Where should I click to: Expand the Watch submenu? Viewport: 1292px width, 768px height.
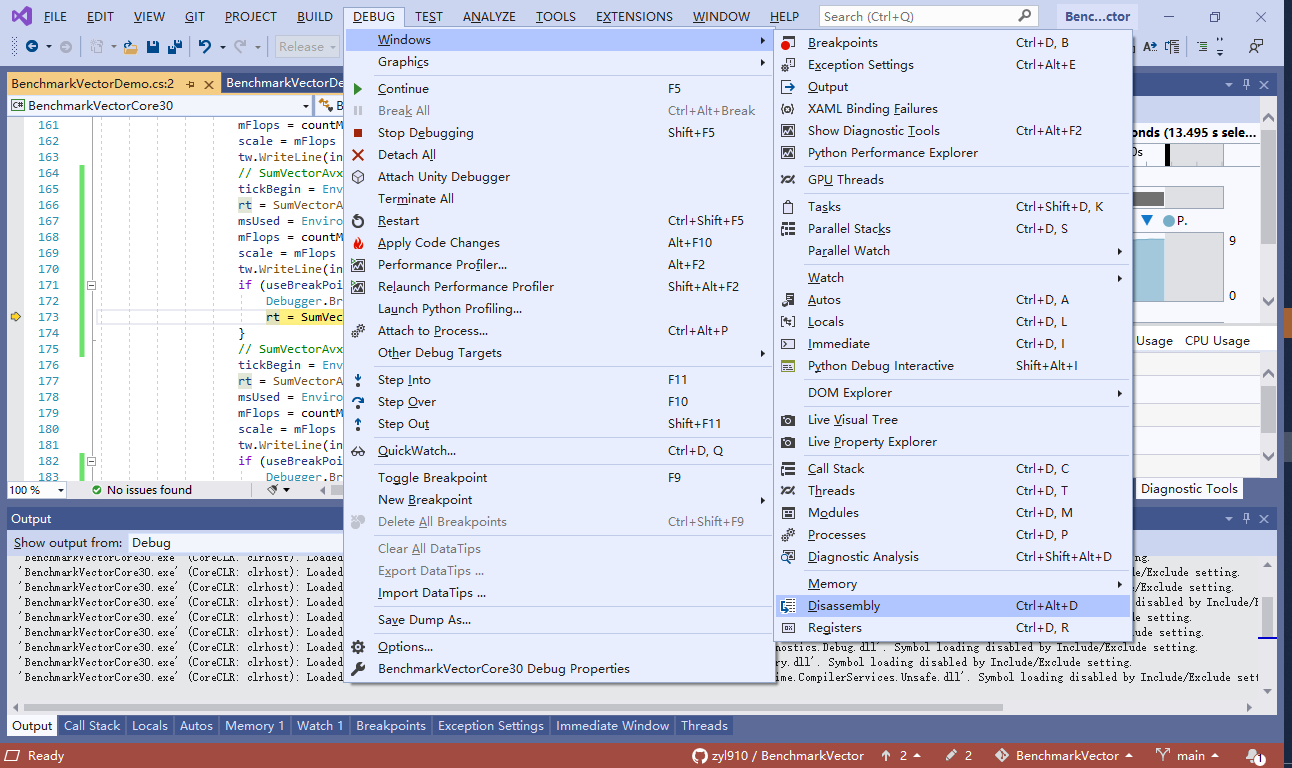click(953, 278)
